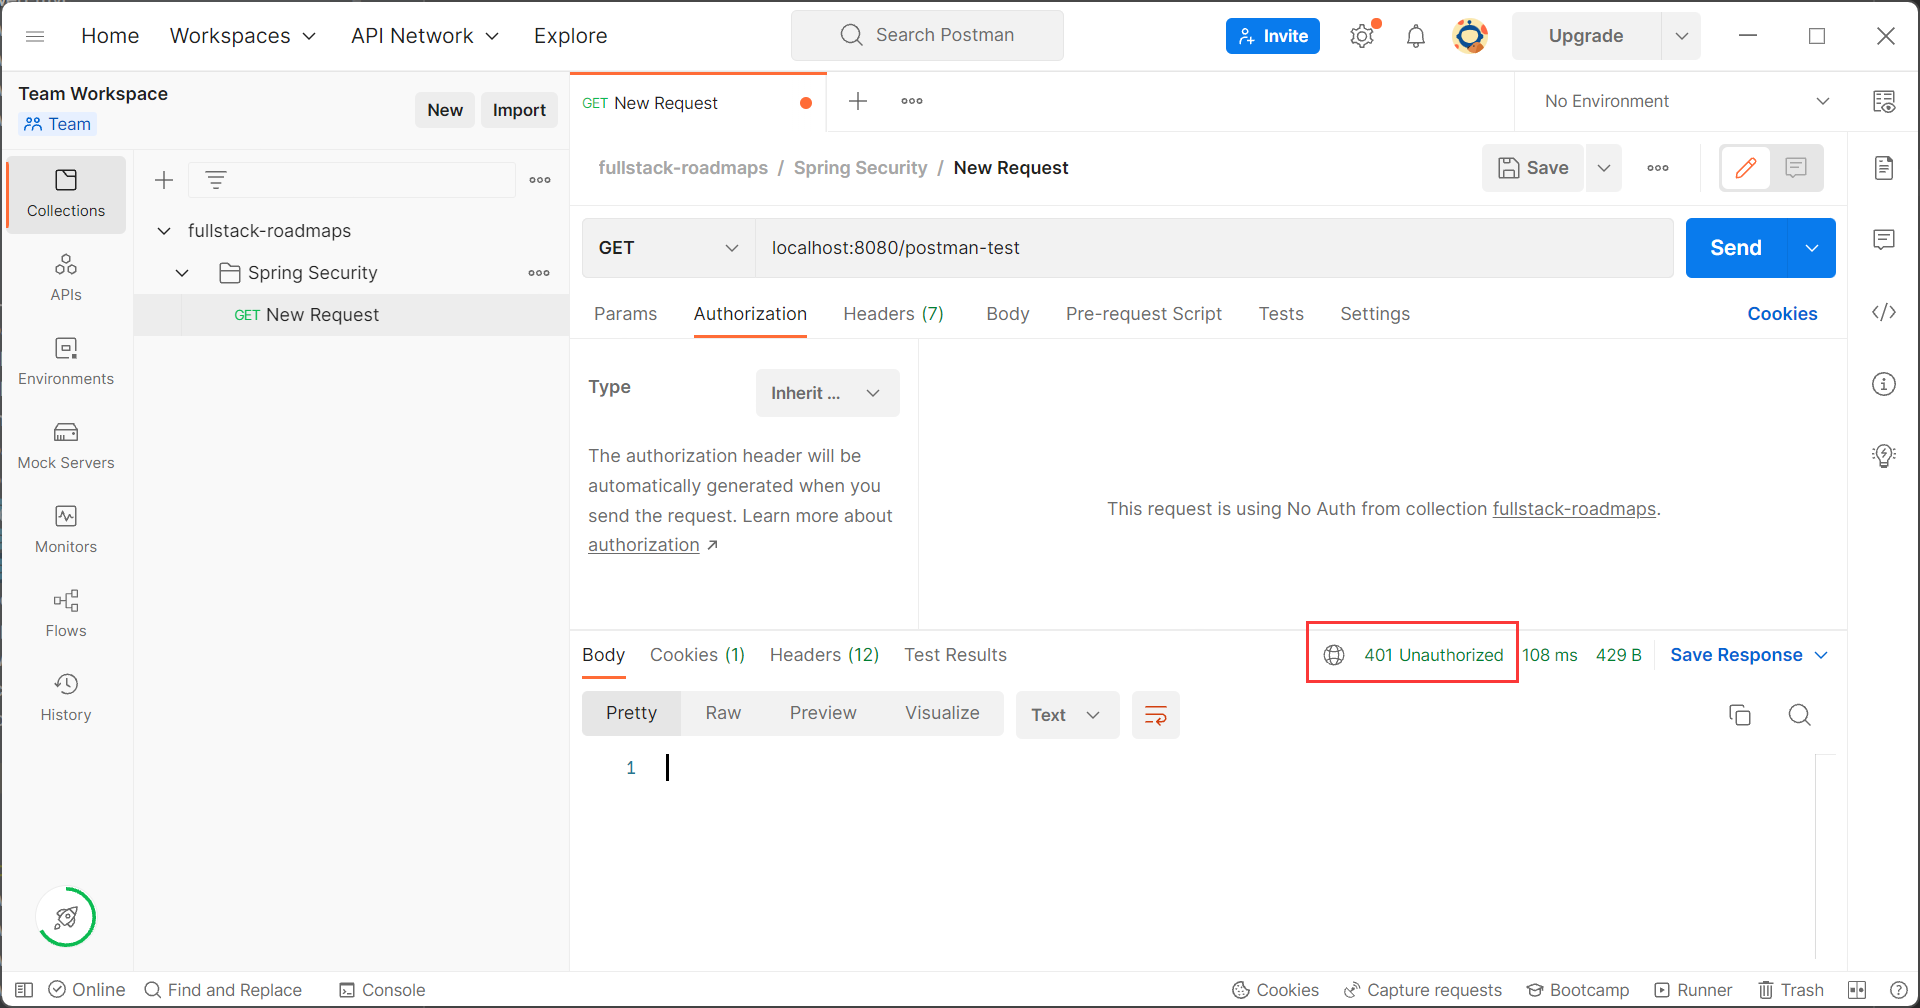1920x1008 pixels.
Task: Click the Search Postman box
Action: [x=927, y=35]
